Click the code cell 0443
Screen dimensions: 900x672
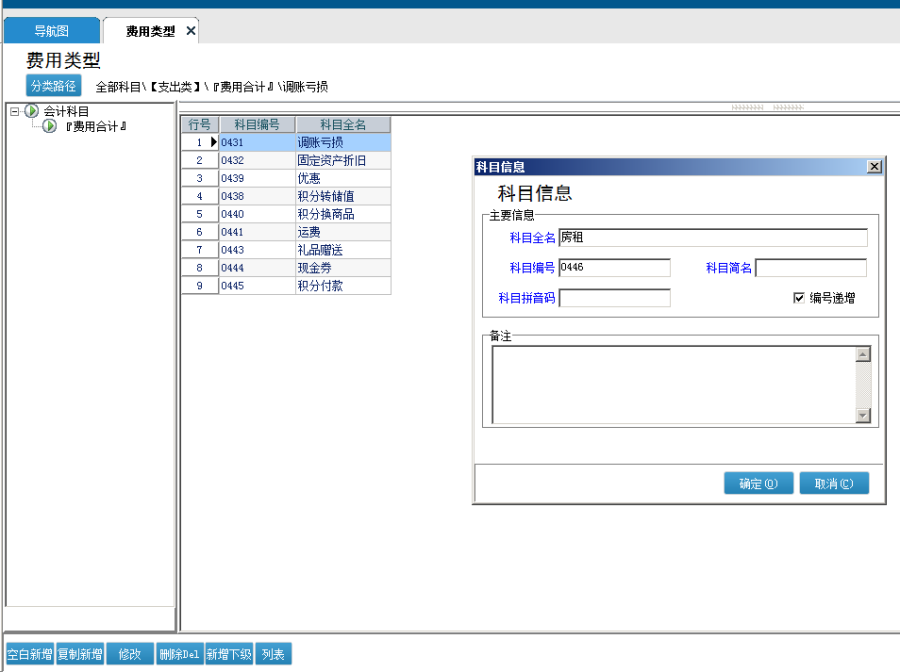click(257, 250)
